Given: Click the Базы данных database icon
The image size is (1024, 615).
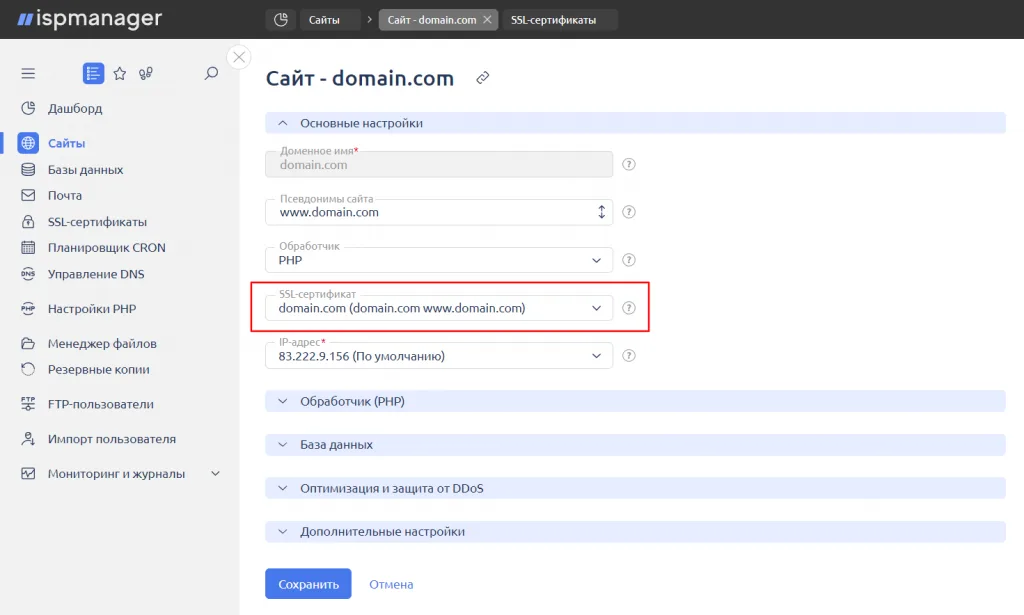Looking at the screenshot, I should [28, 169].
